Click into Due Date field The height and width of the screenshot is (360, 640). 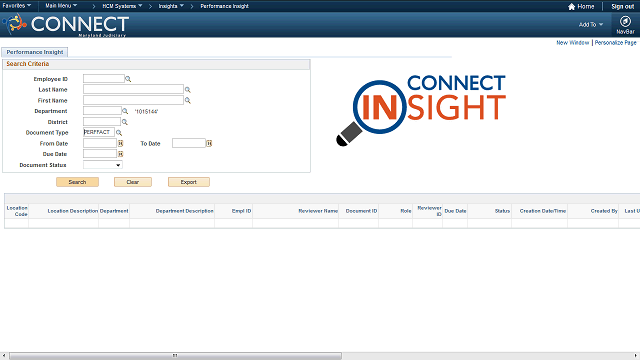tap(100, 154)
